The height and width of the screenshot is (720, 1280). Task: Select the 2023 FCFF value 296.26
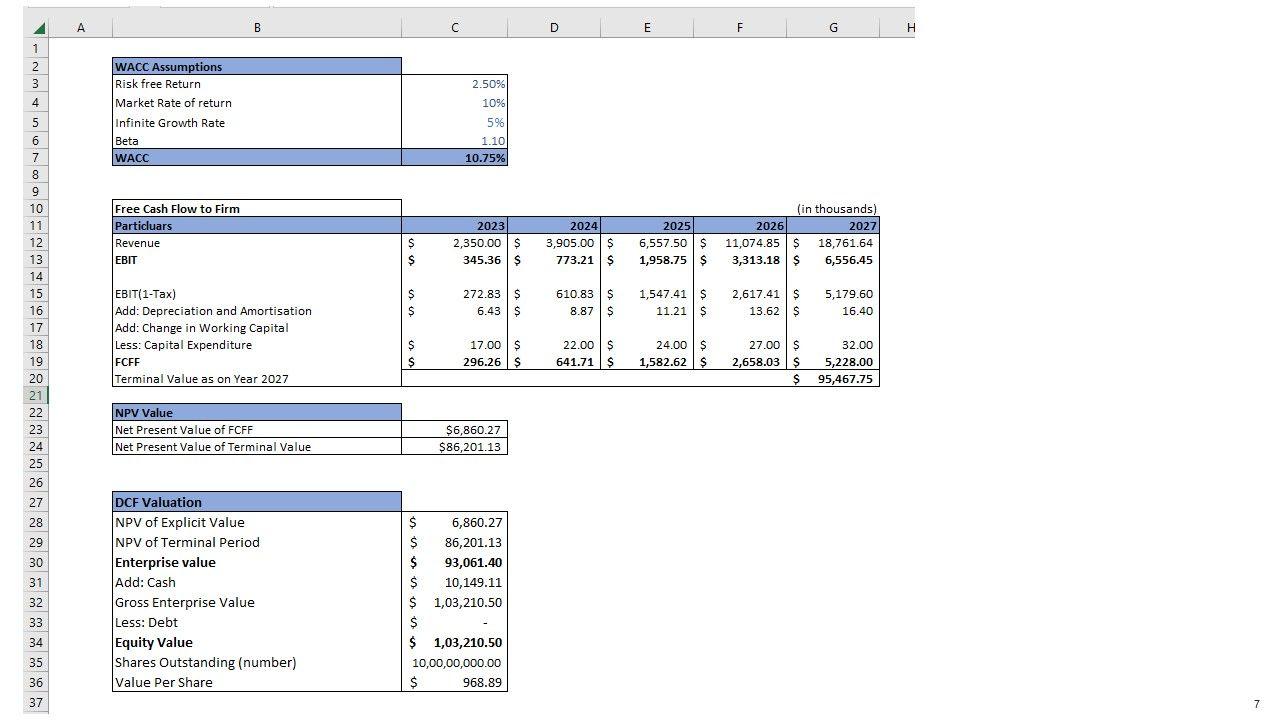coord(455,362)
